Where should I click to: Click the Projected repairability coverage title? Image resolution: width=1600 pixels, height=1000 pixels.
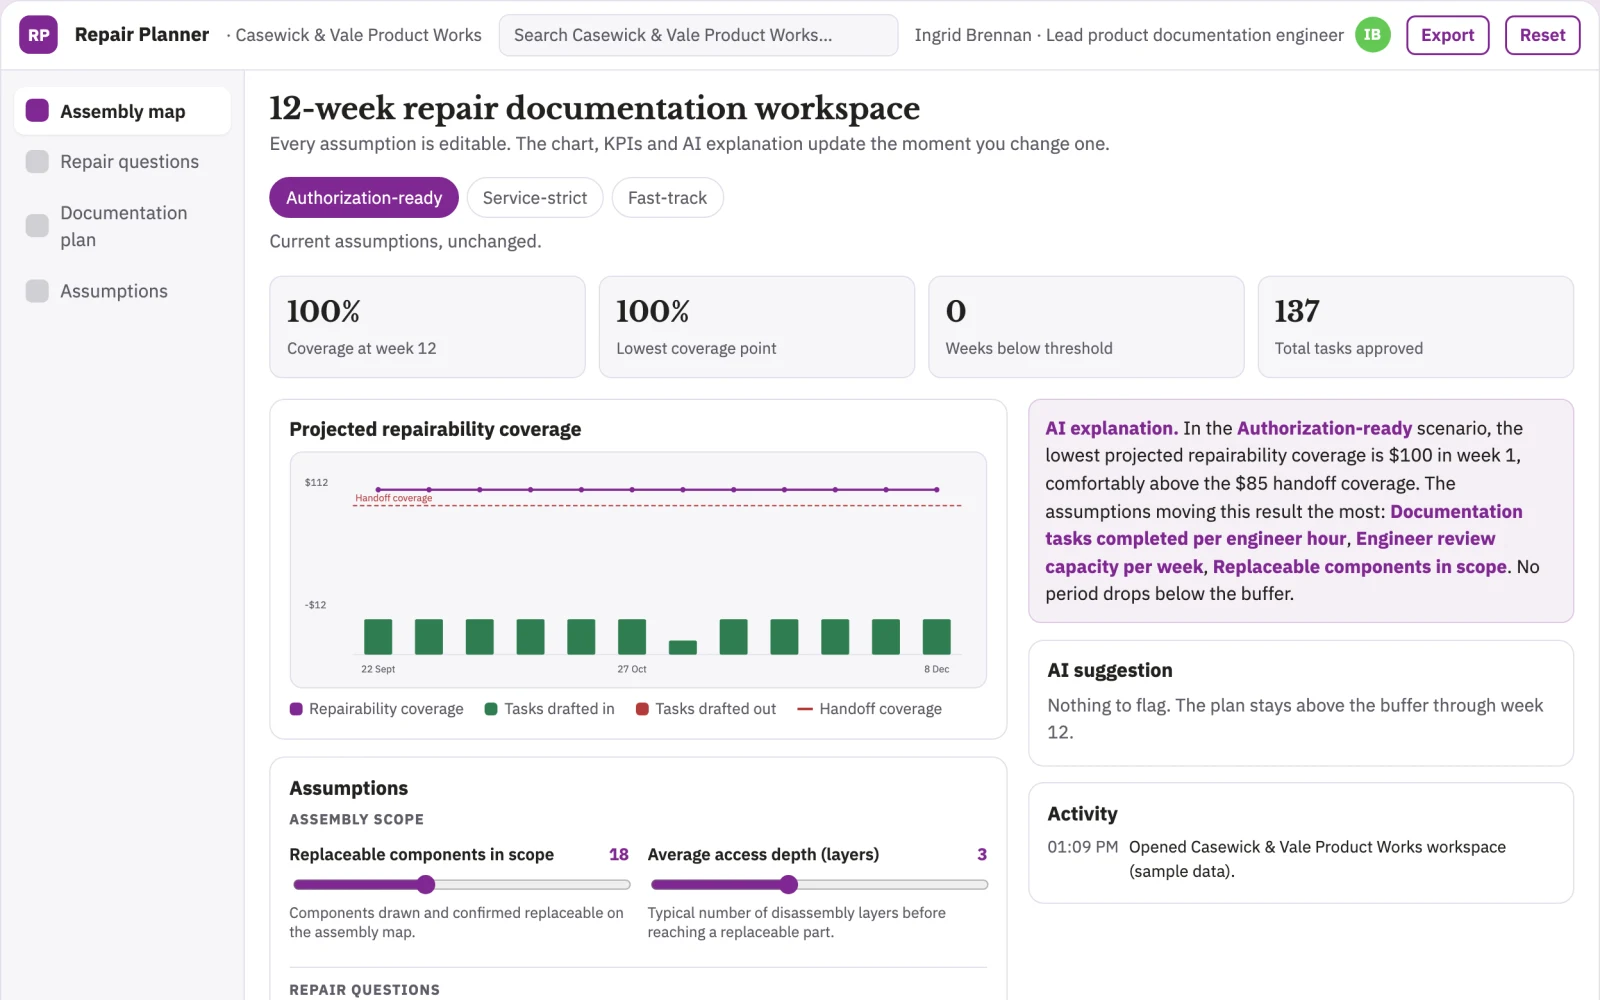click(x=435, y=429)
